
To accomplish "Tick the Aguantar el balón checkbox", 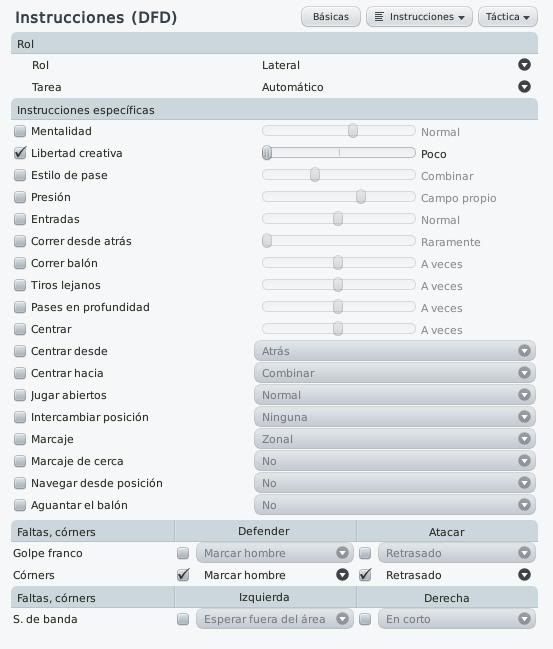I will [x=20, y=505].
